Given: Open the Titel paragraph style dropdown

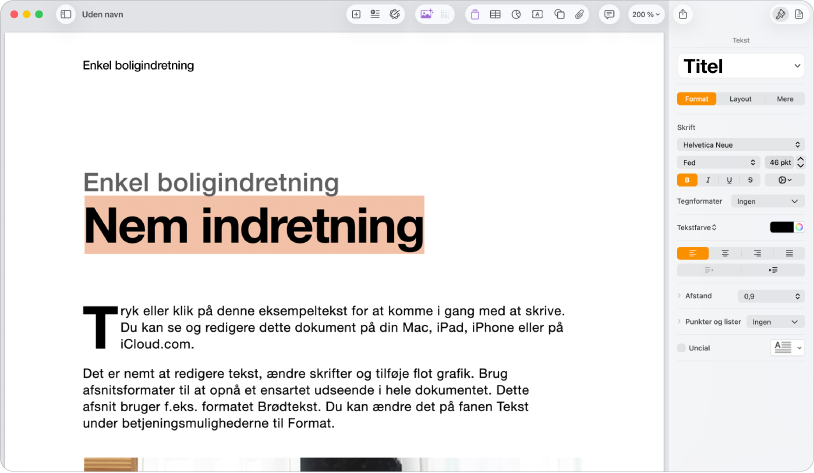Looking at the screenshot, I should 741,66.
